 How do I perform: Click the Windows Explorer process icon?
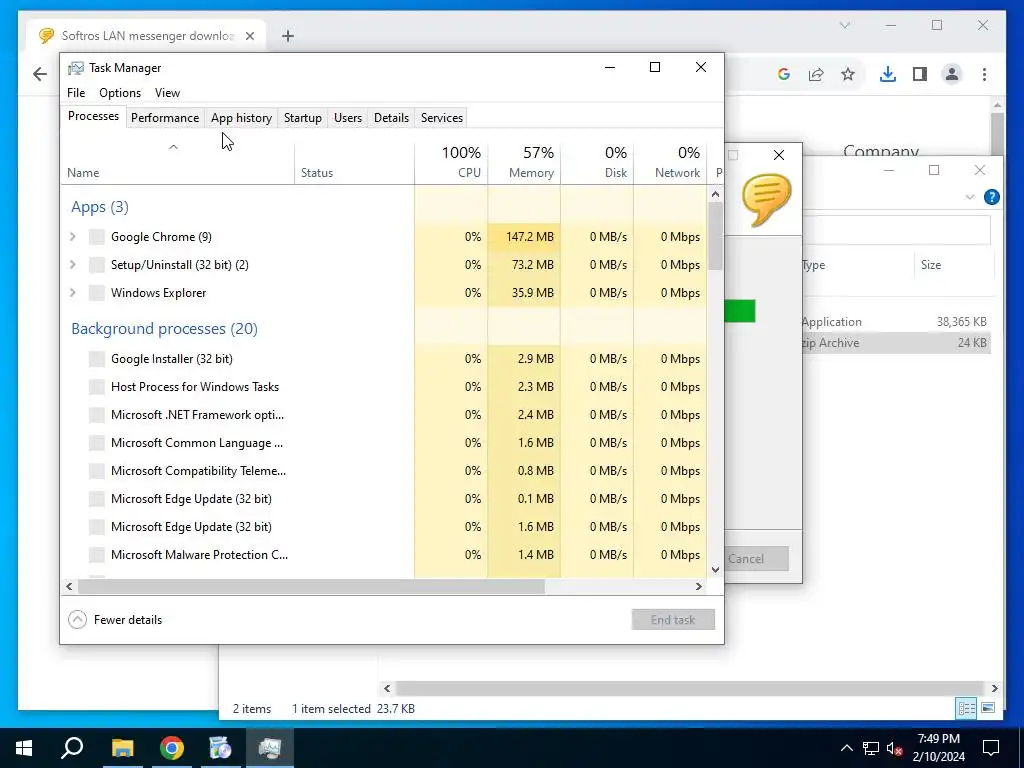point(97,293)
